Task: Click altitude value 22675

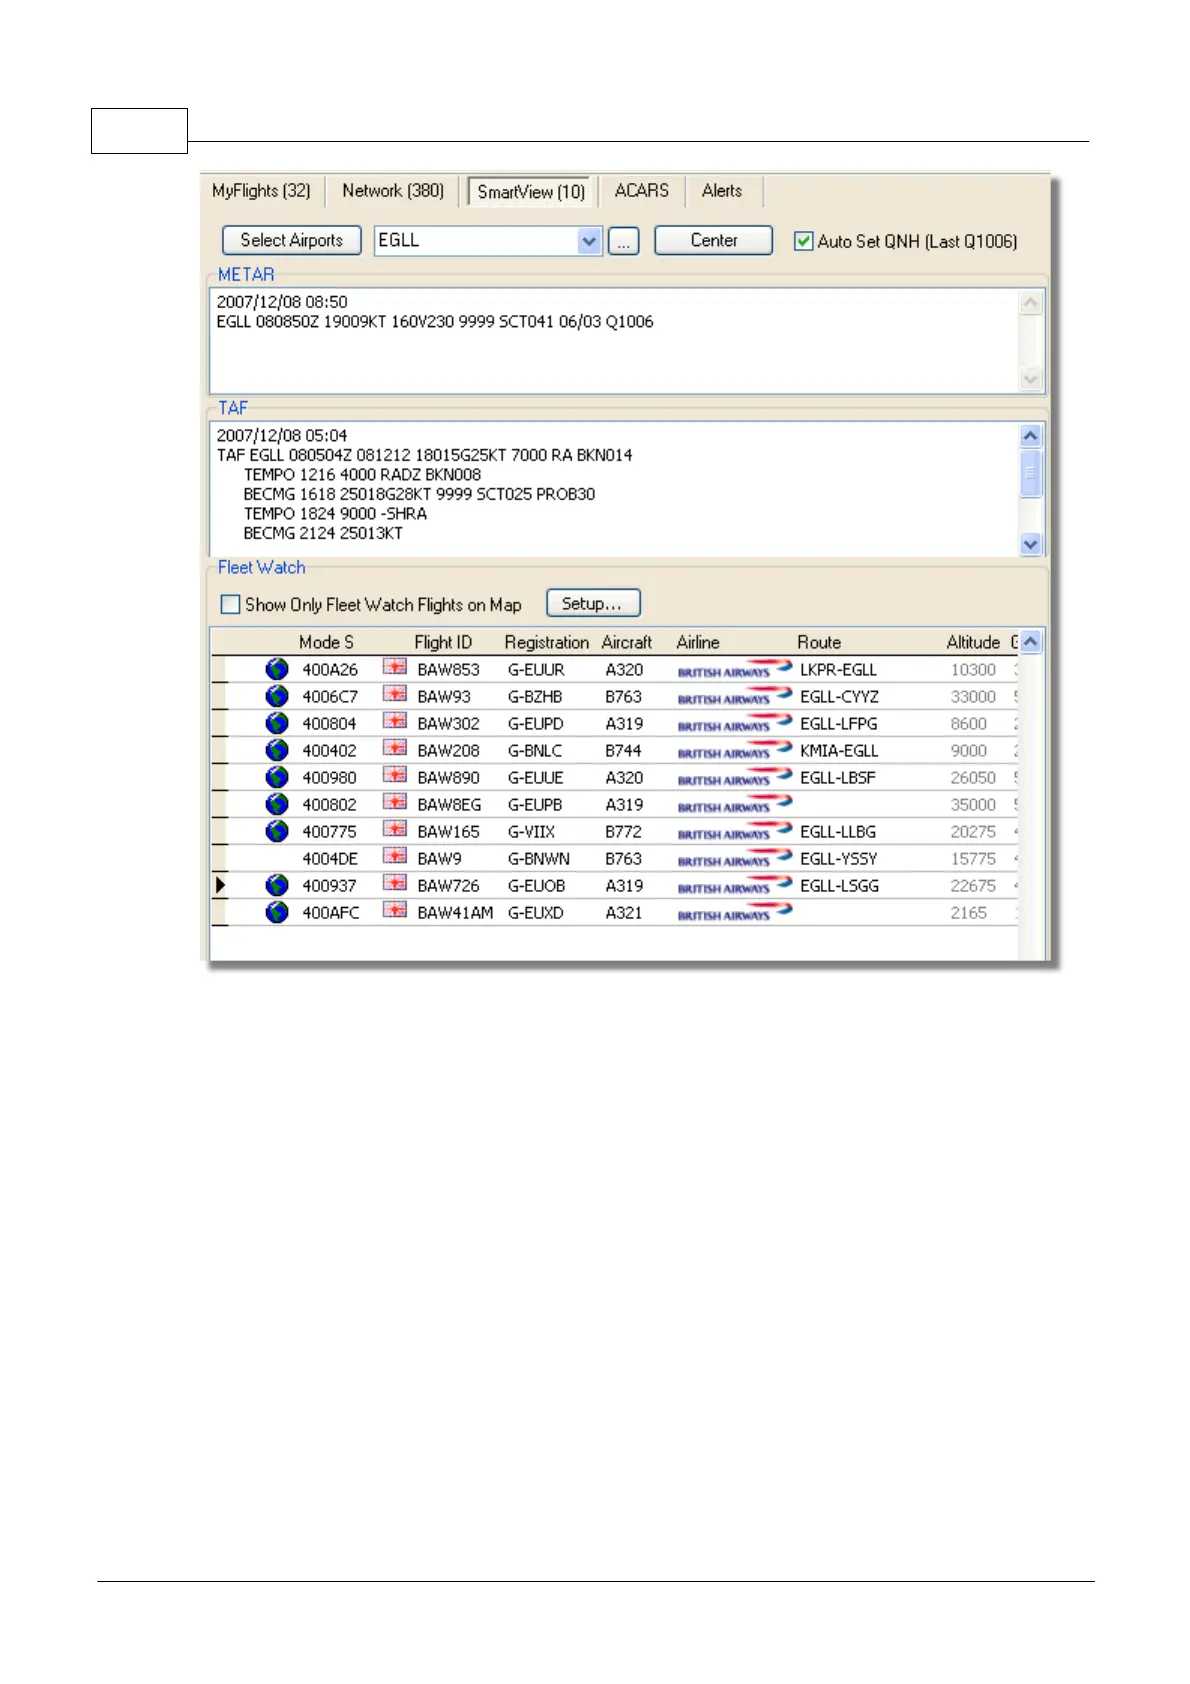Action: pyautogui.click(x=973, y=886)
